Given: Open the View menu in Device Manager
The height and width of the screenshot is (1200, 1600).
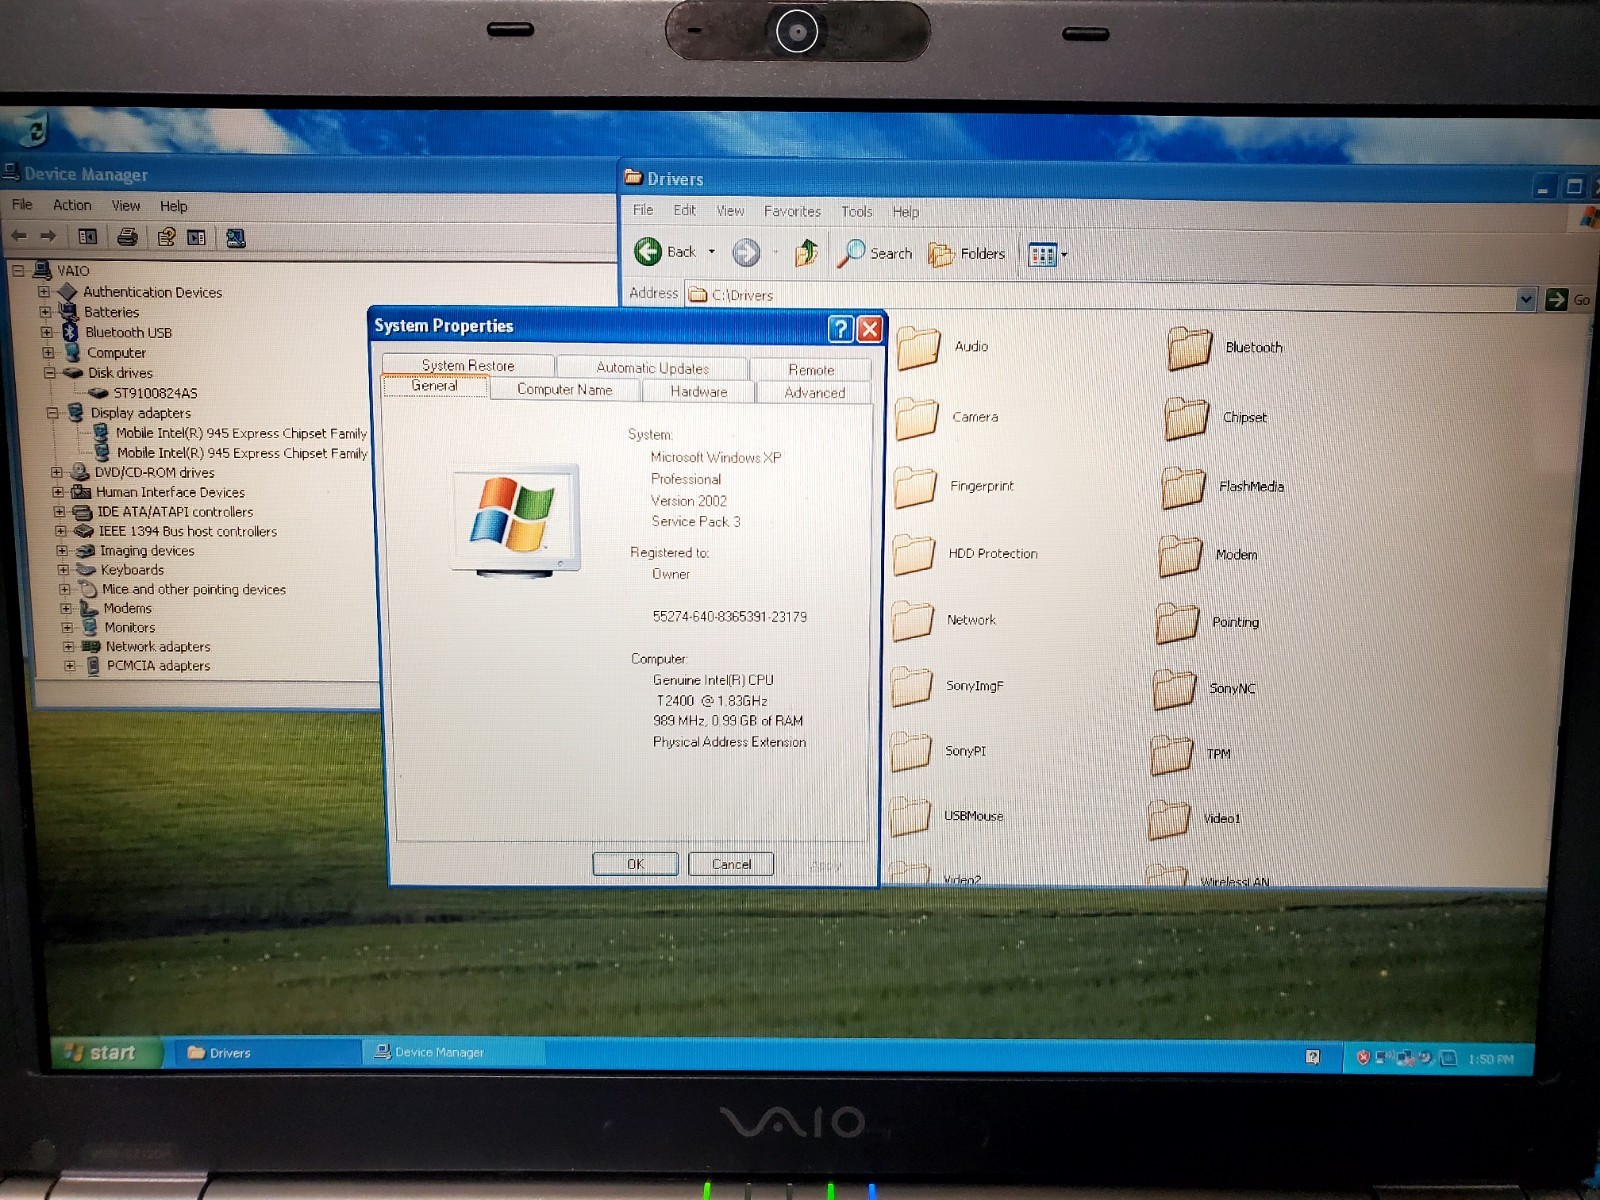Looking at the screenshot, I should pos(126,206).
